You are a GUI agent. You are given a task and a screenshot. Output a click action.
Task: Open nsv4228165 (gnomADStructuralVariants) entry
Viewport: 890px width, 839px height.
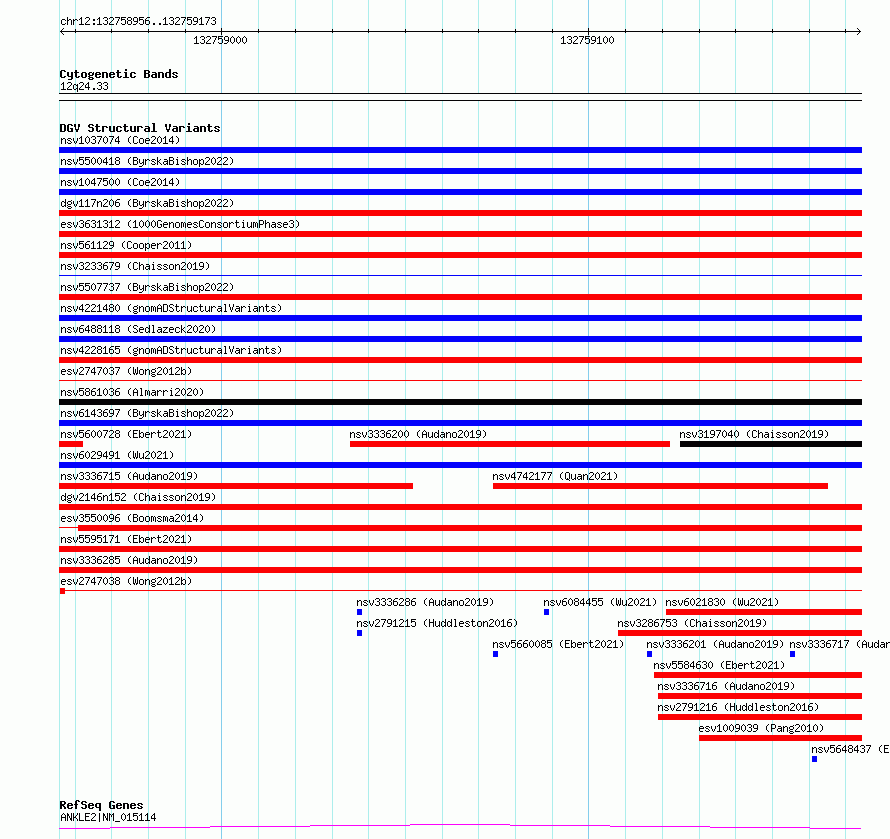(x=460, y=360)
